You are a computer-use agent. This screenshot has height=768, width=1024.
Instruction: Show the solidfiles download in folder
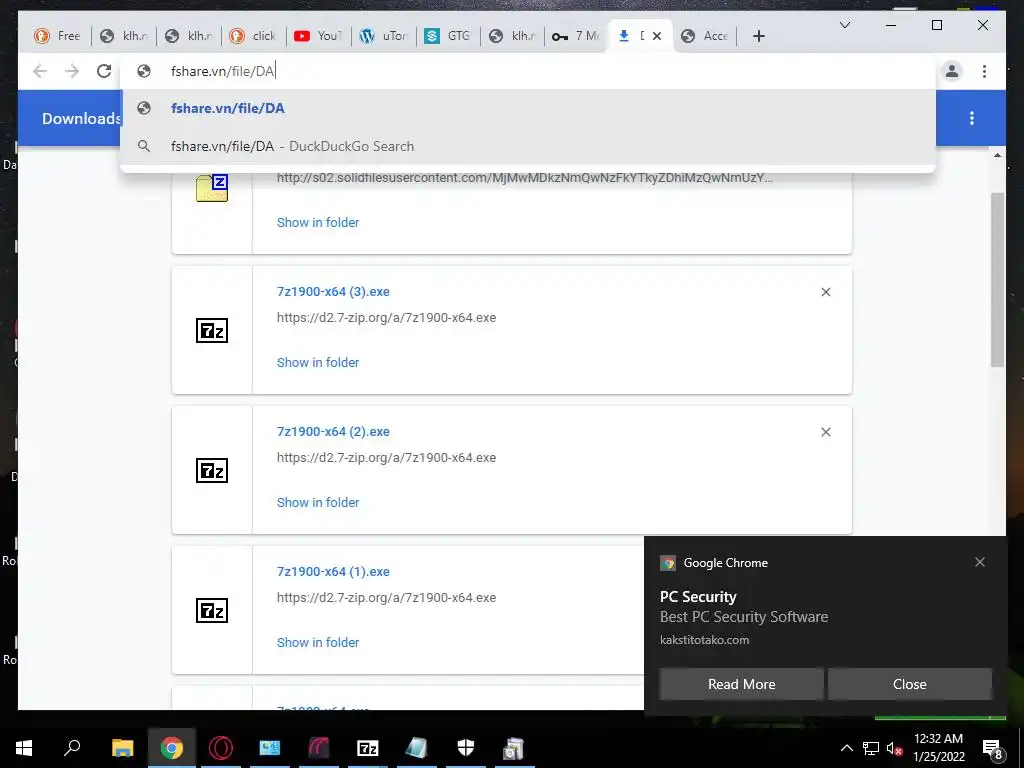(x=318, y=223)
